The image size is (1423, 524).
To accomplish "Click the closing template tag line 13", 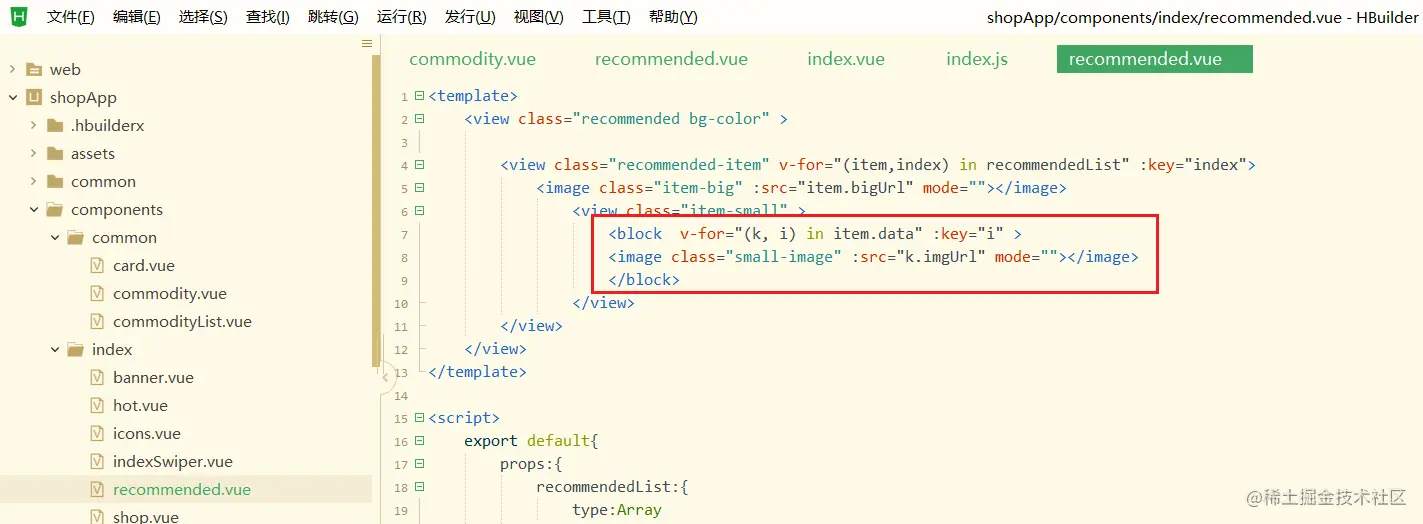I will (x=477, y=372).
